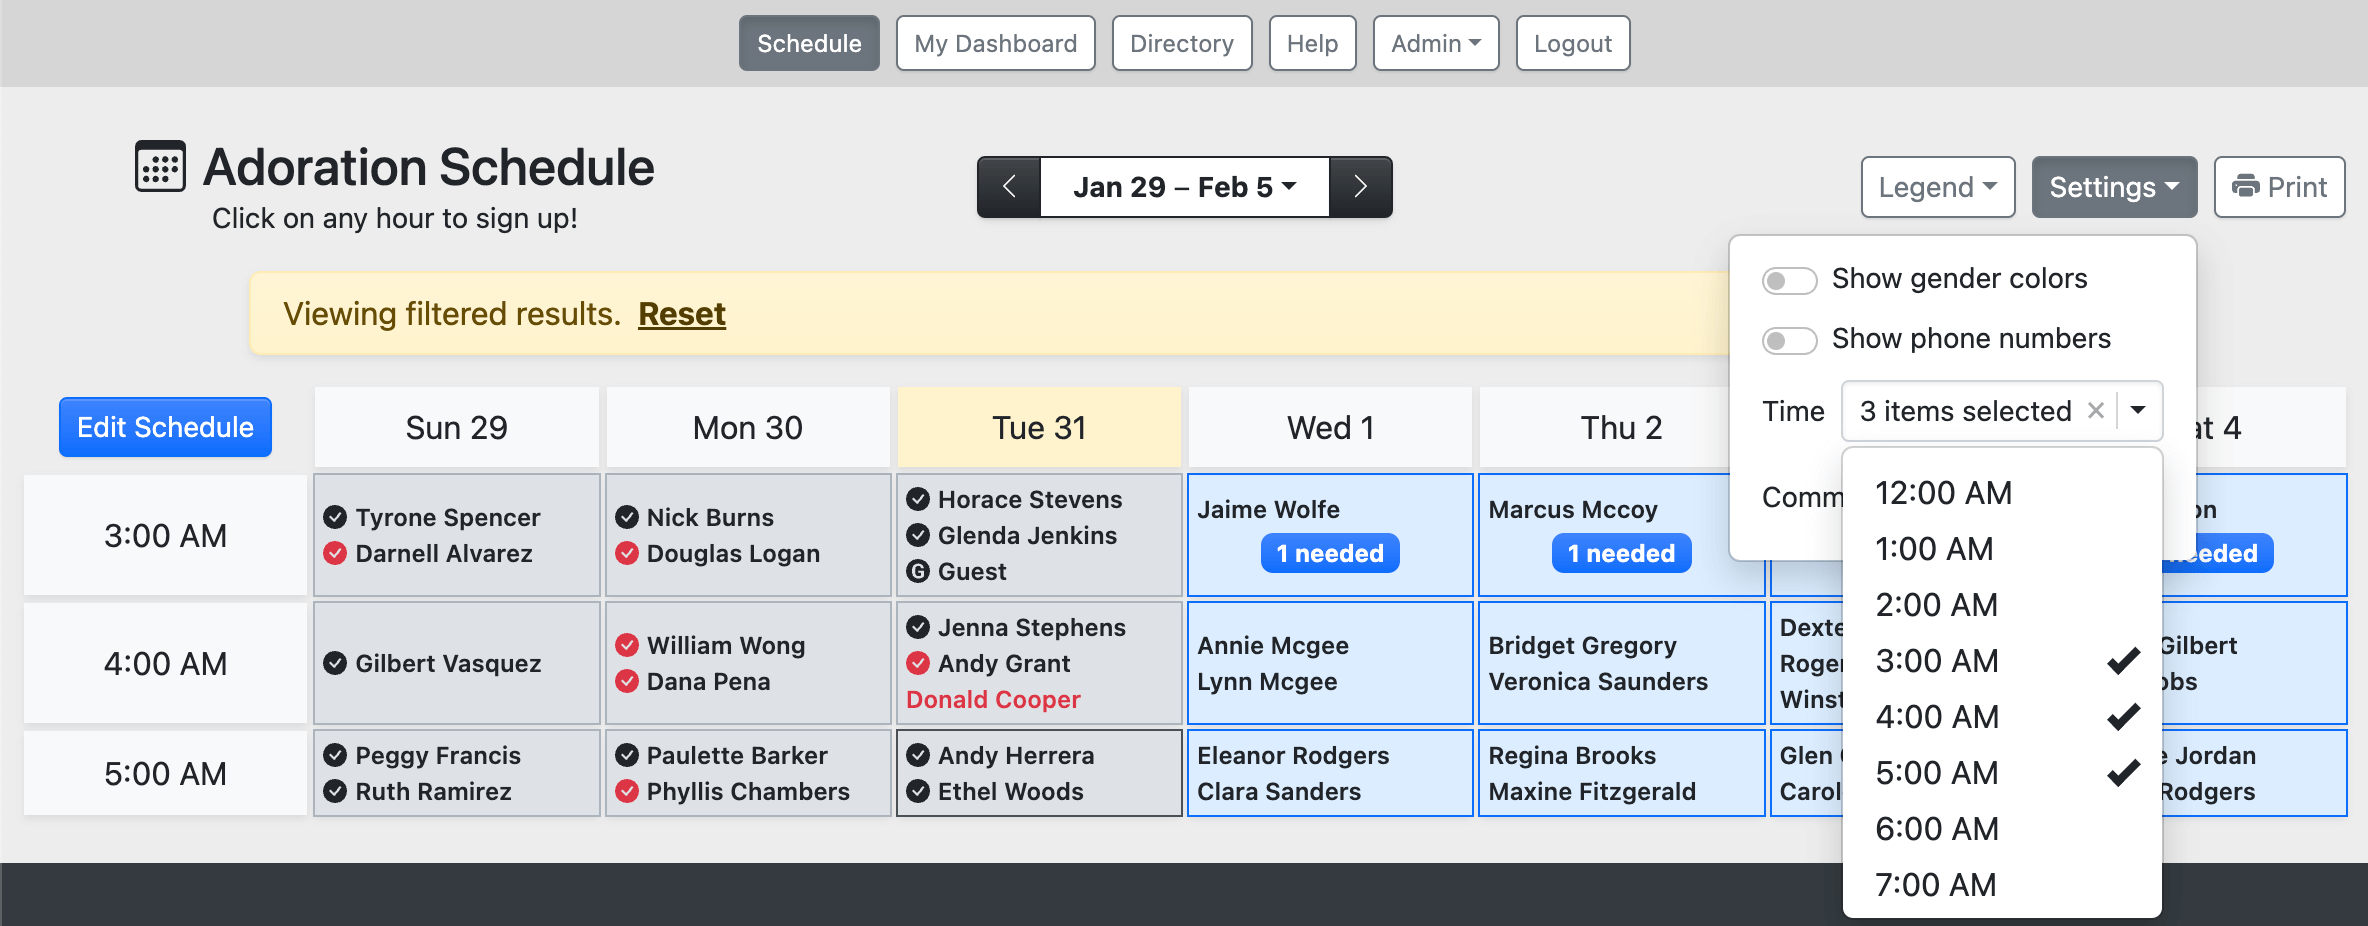The width and height of the screenshot is (2368, 926).
Task: Deselect 4:00 AM in the time list
Action: [1937, 717]
